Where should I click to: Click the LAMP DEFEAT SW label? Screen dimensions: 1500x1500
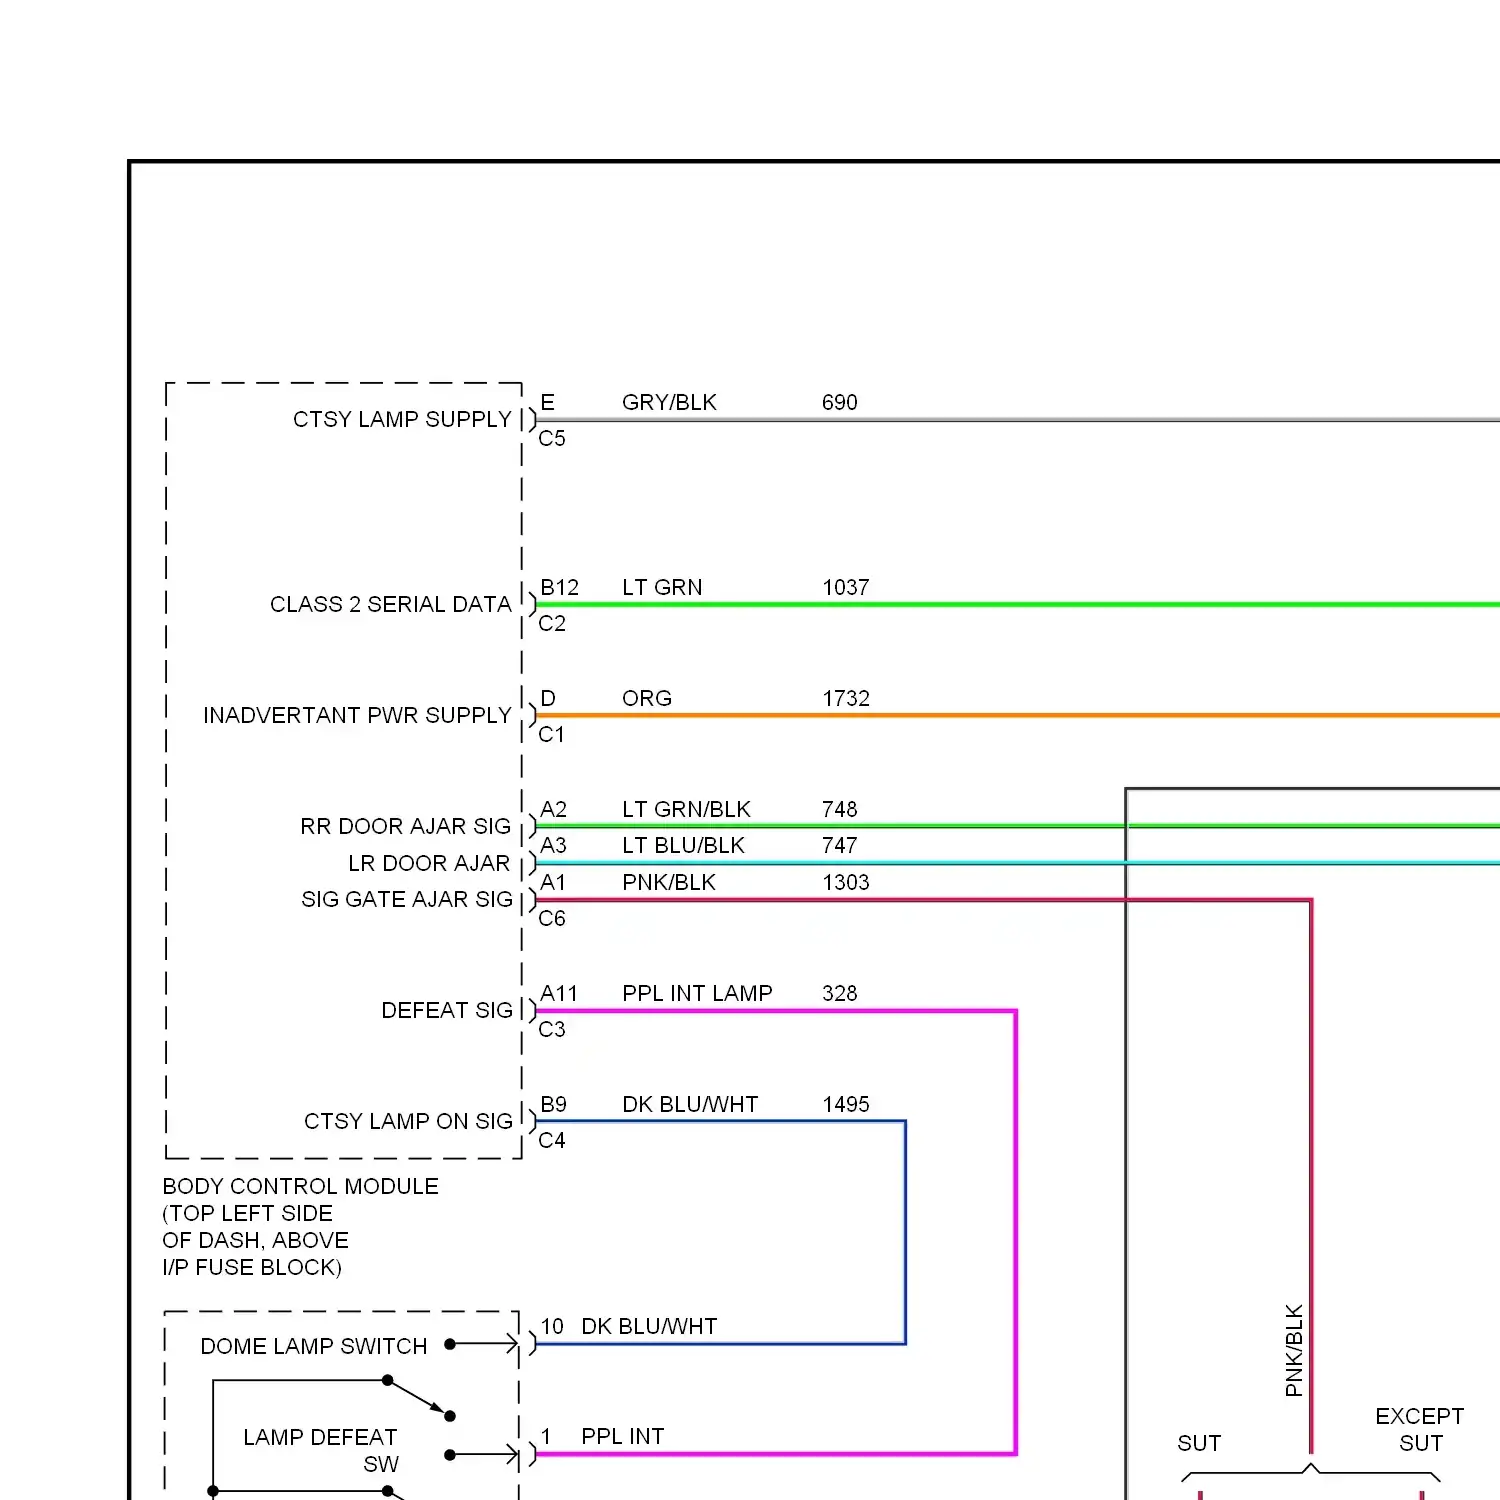click(321, 1450)
